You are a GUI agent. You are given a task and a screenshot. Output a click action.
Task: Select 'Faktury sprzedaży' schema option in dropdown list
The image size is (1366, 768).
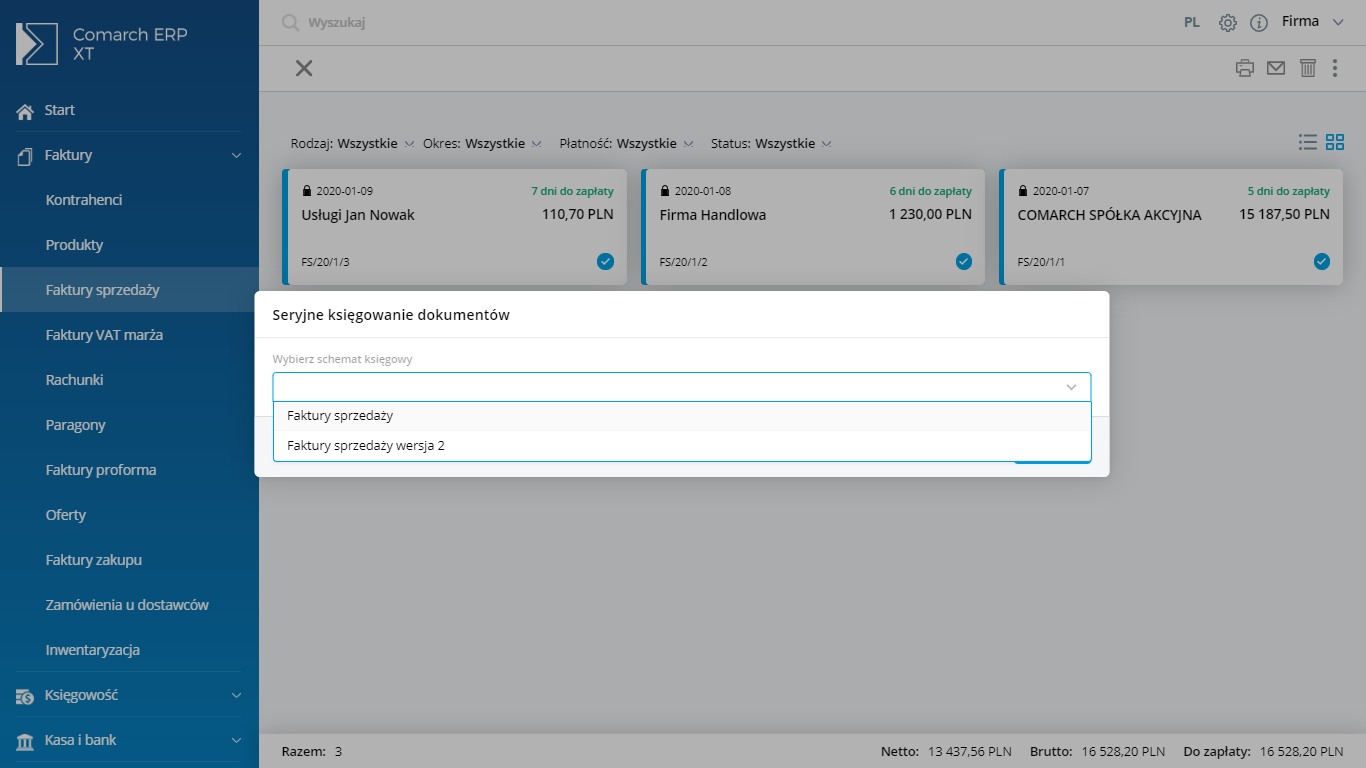point(682,416)
